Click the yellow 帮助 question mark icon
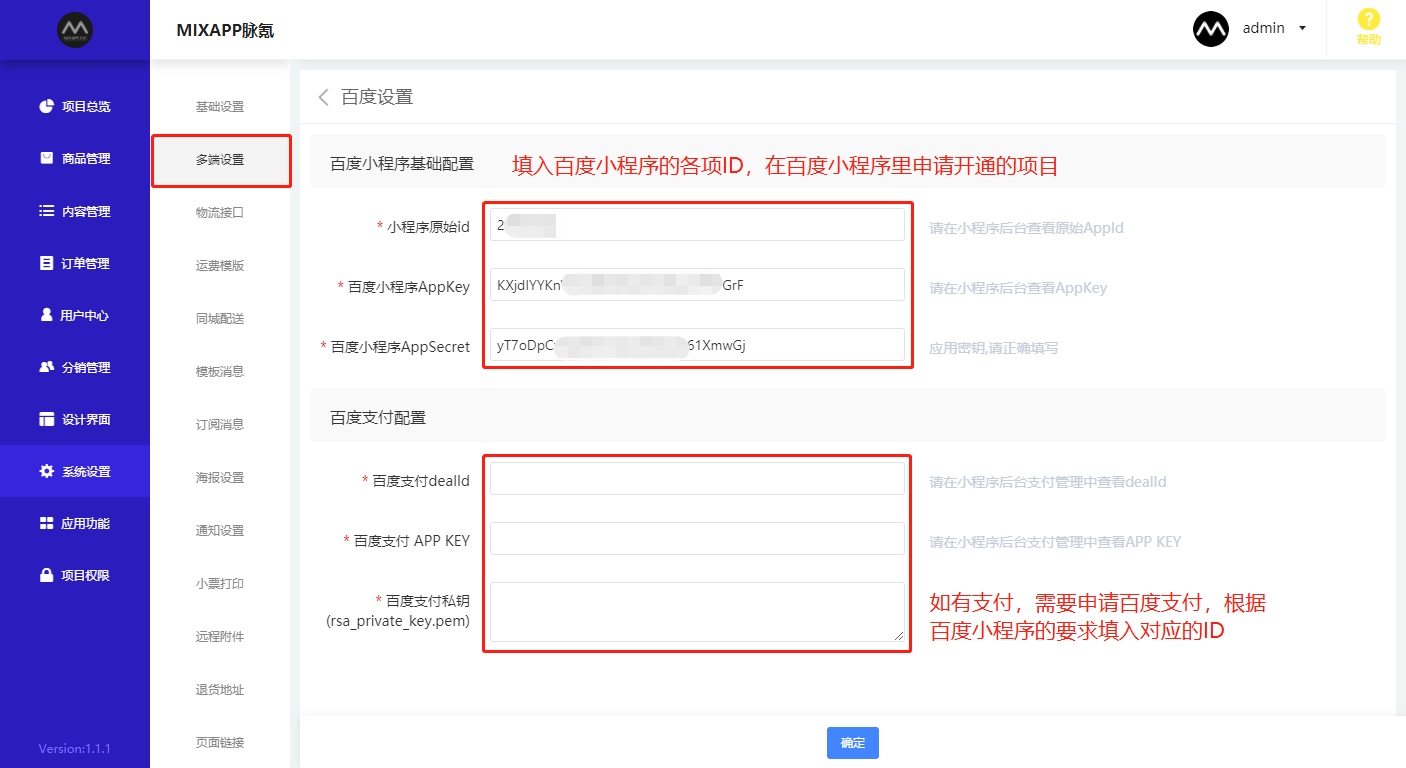Screen dimensions: 1406x768 click(1368, 19)
